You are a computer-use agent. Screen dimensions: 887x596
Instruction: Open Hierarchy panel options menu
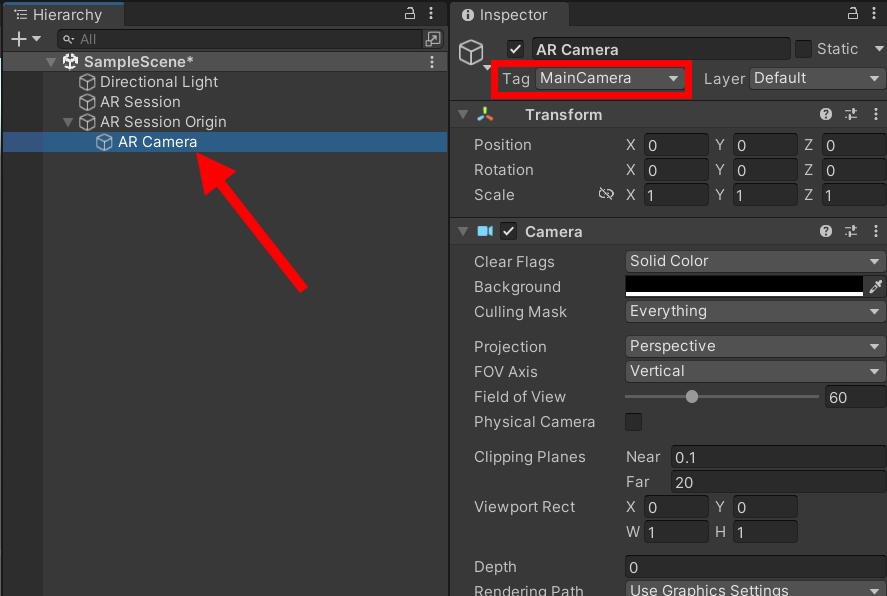pyautogui.click(x=431, y=13)
